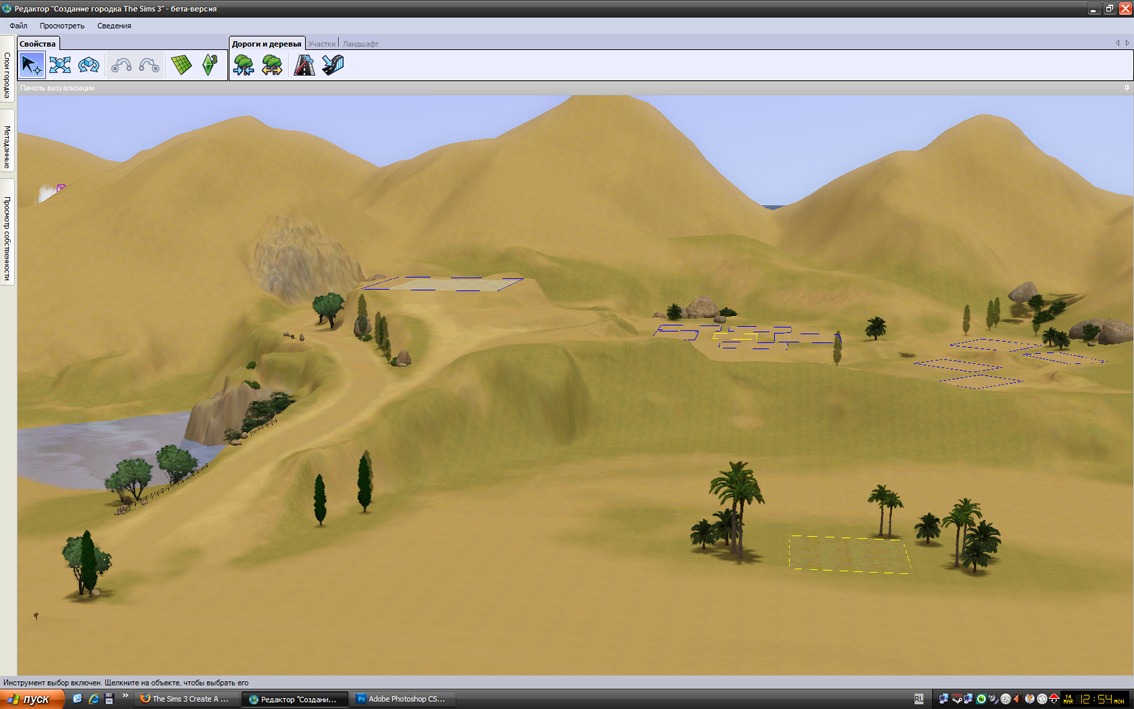Click the RL language indicator in taskbar
Viewport: 1134px width, 709px height.
click(918, 699)
